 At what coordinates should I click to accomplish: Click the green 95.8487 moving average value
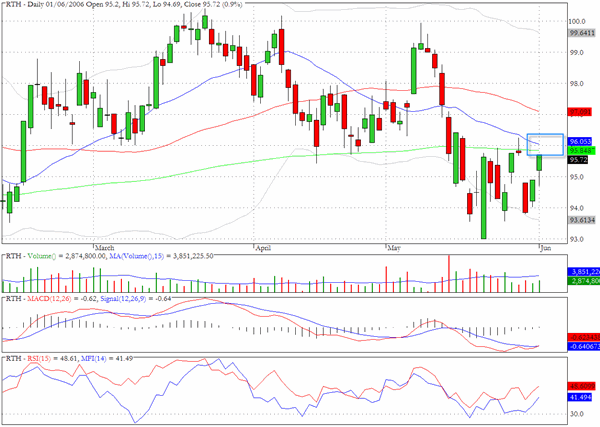582,150
